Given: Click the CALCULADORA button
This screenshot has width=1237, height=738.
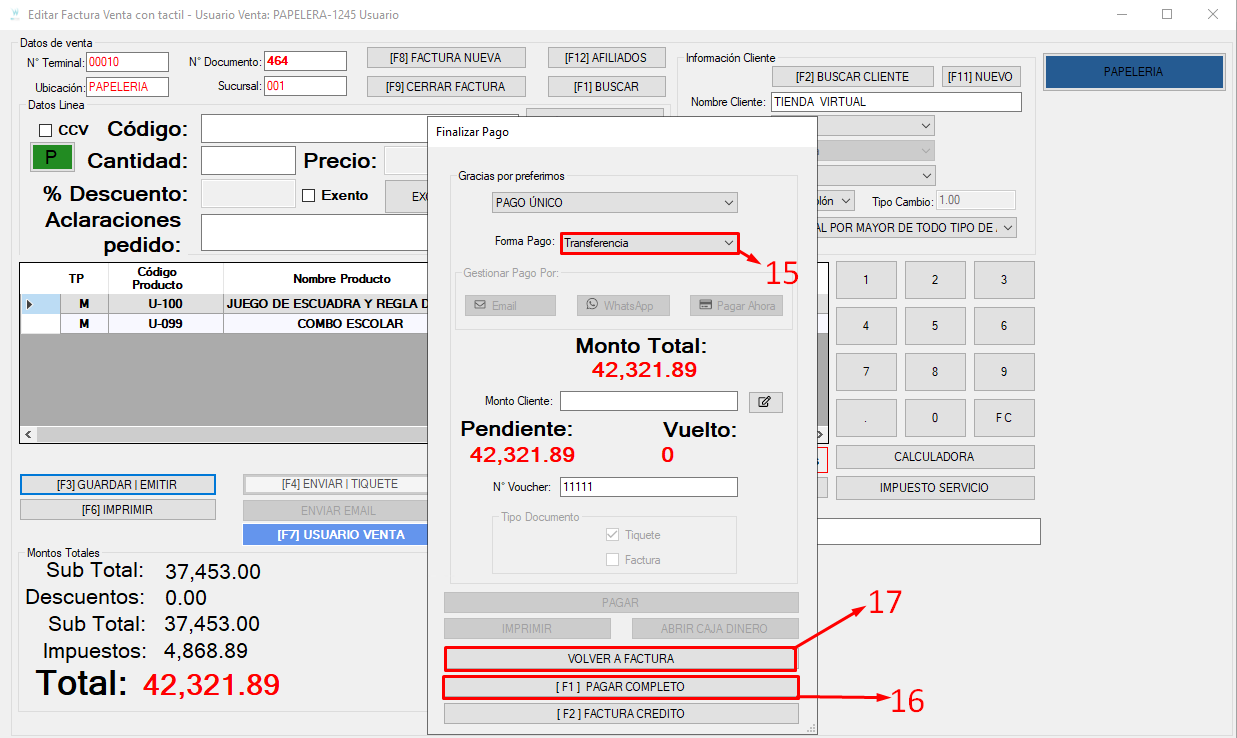Looking at the screenshot, I should tap(935, 457).
